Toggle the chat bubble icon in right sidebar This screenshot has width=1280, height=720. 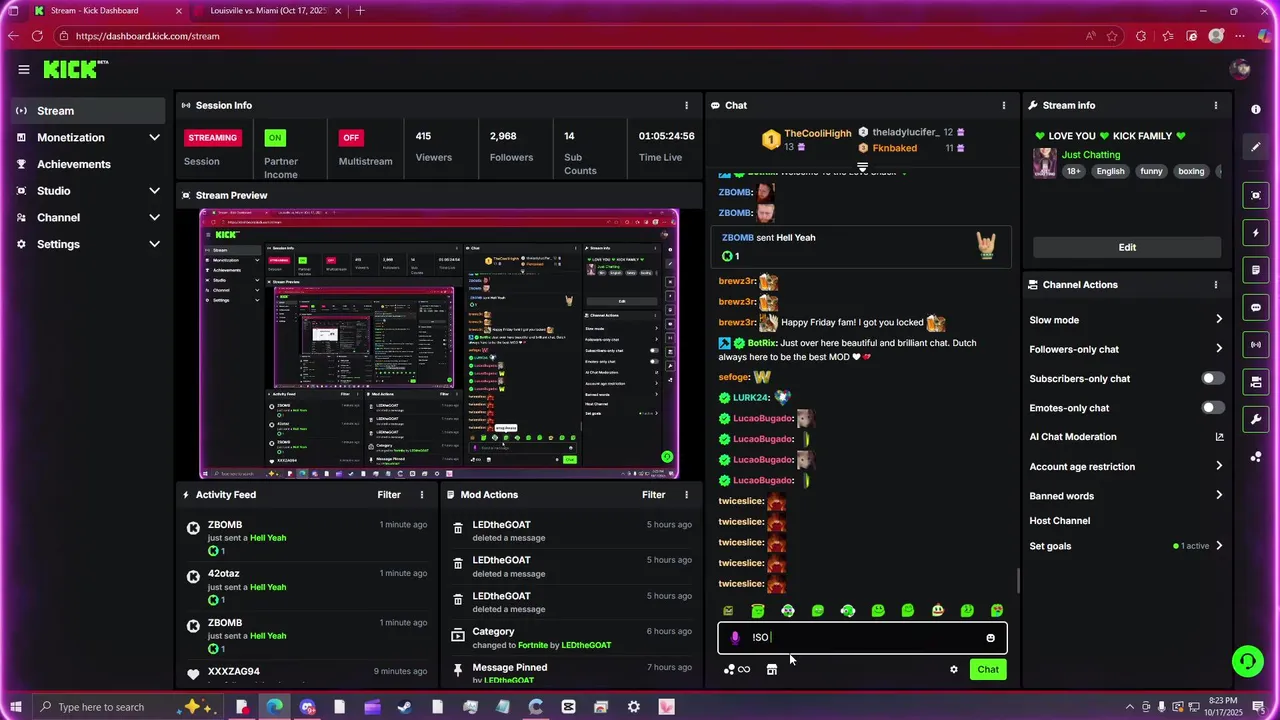coord(1256,307)
